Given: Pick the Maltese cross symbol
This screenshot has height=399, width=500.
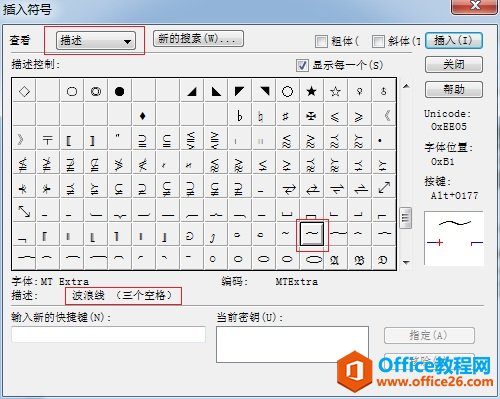Looking at the screenshot, I should (x=311, y=116).
